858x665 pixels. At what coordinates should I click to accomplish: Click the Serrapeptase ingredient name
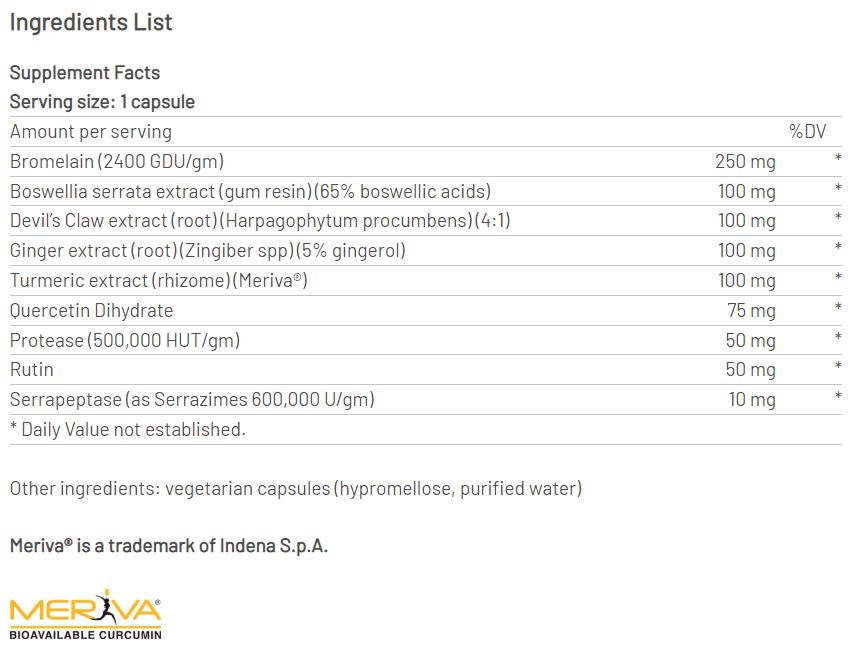pyautogui.click(x=192, y=400)
